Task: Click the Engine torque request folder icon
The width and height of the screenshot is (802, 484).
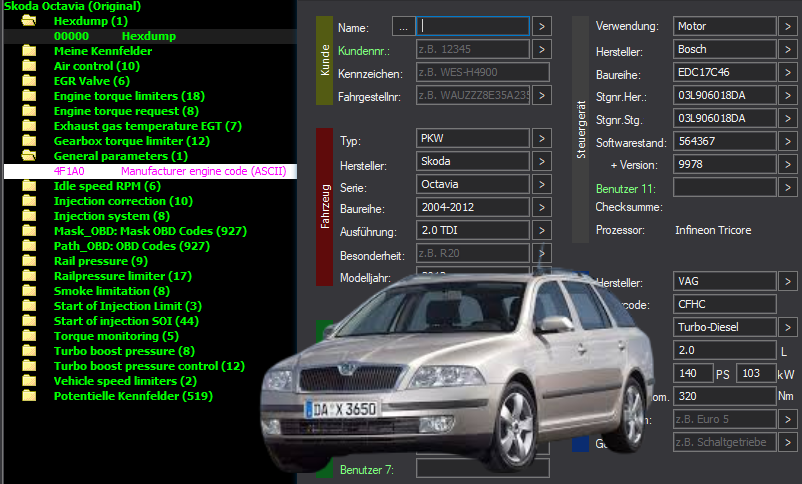Action: pos(29,111)
